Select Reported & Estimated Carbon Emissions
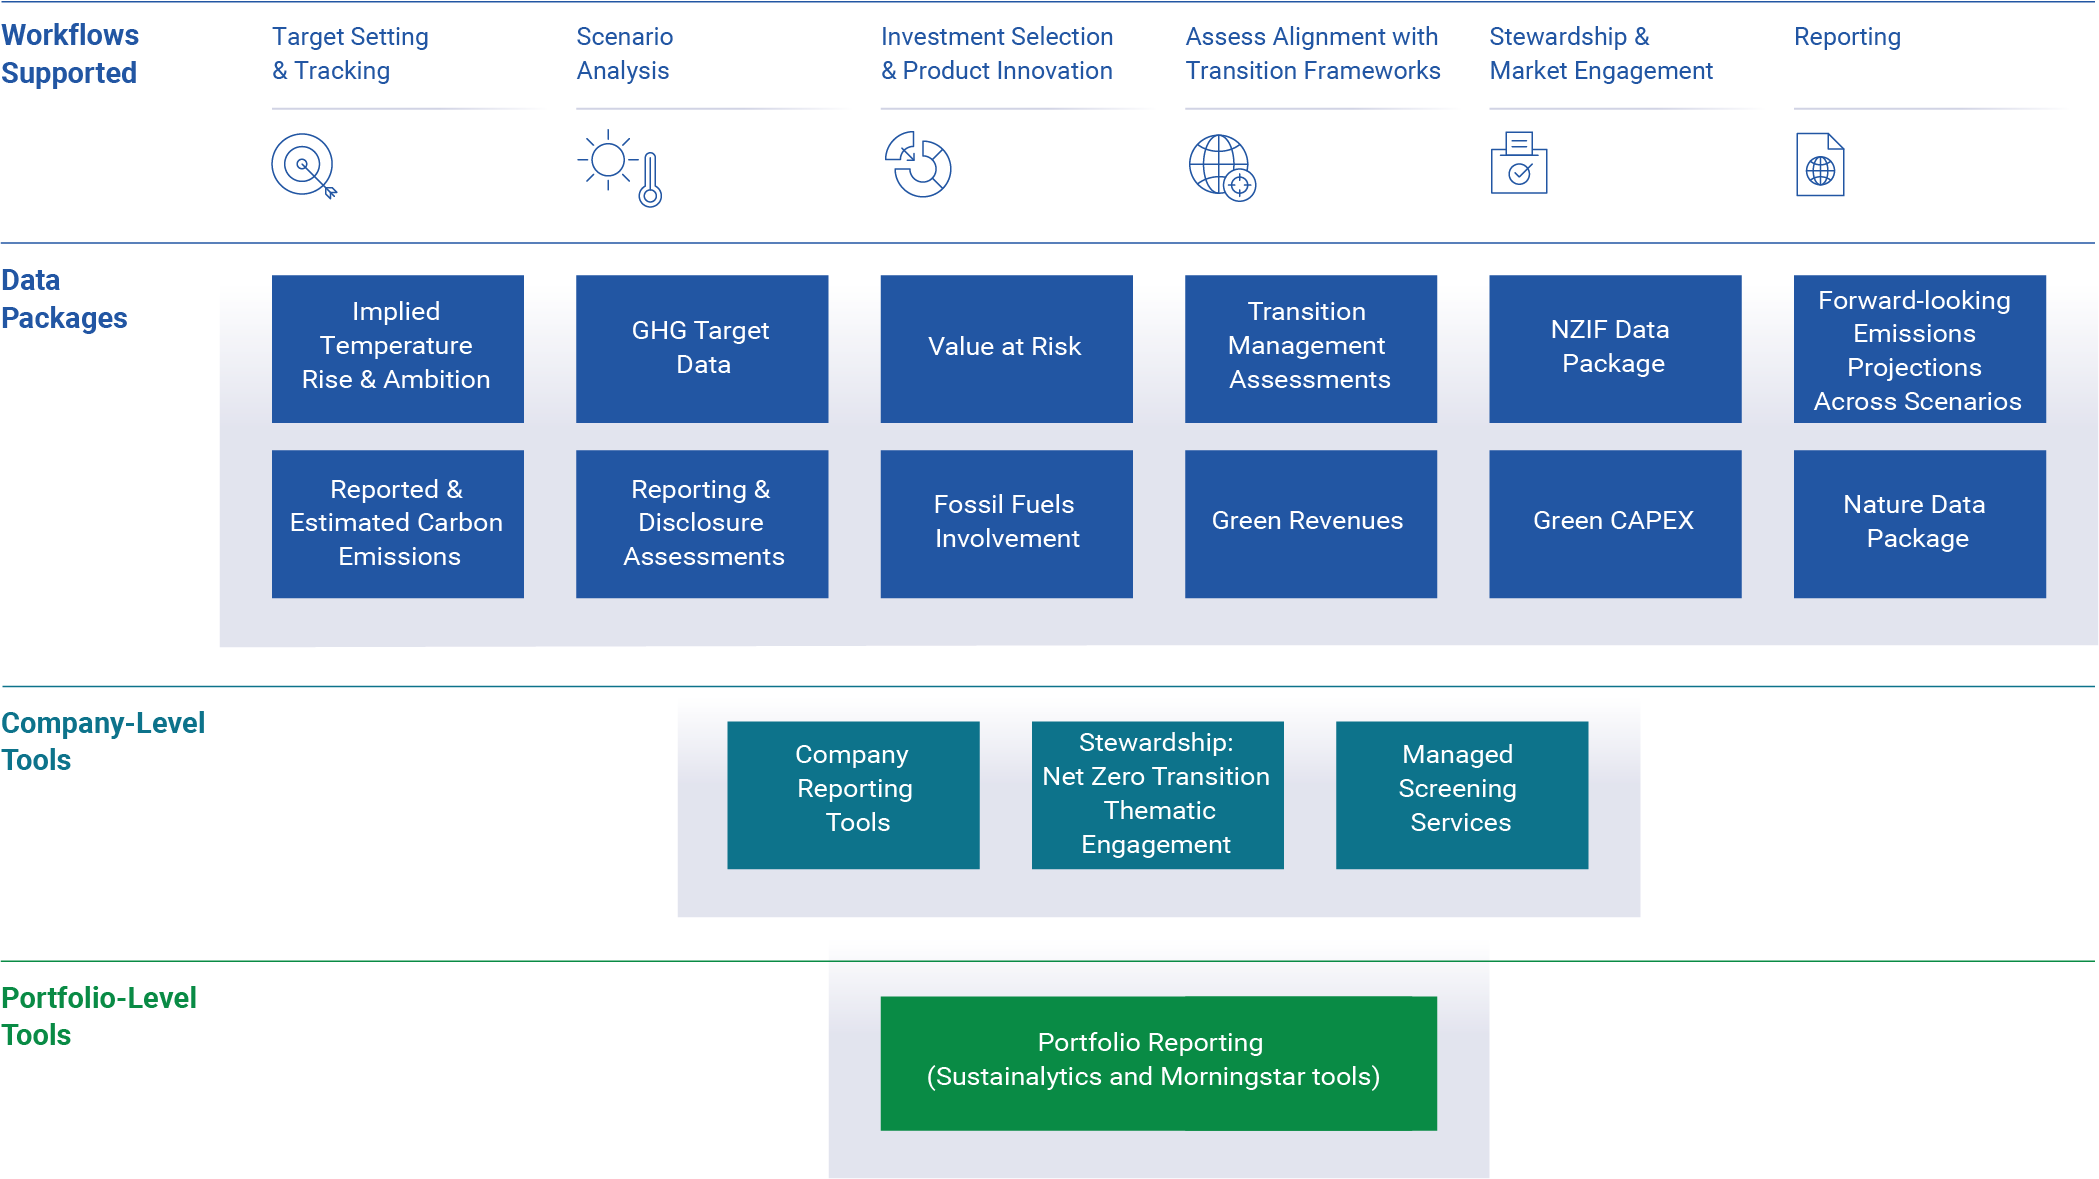Viewport: 2099px width, 1179px height. tap(397, 523)
